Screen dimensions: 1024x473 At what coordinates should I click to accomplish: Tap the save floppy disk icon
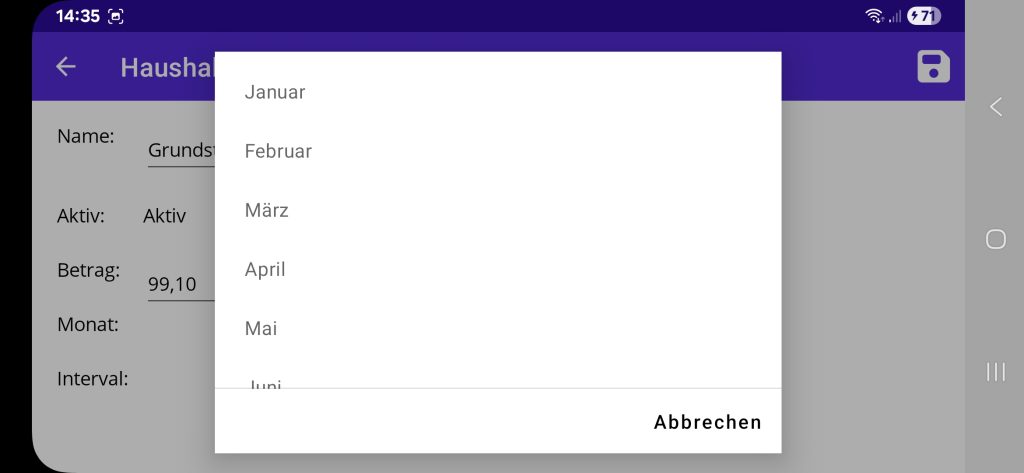point(933,67)
